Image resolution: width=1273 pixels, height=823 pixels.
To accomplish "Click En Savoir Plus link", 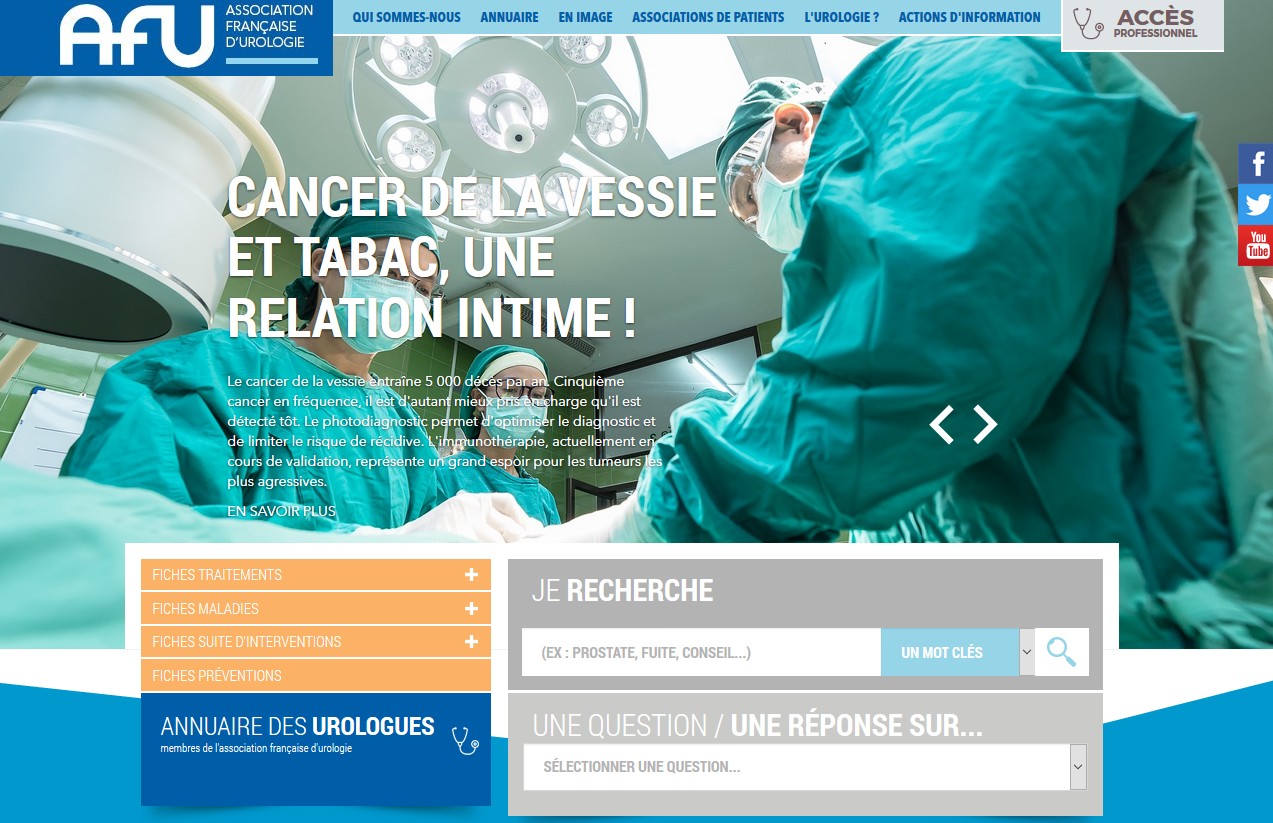I will pos(281,511).
